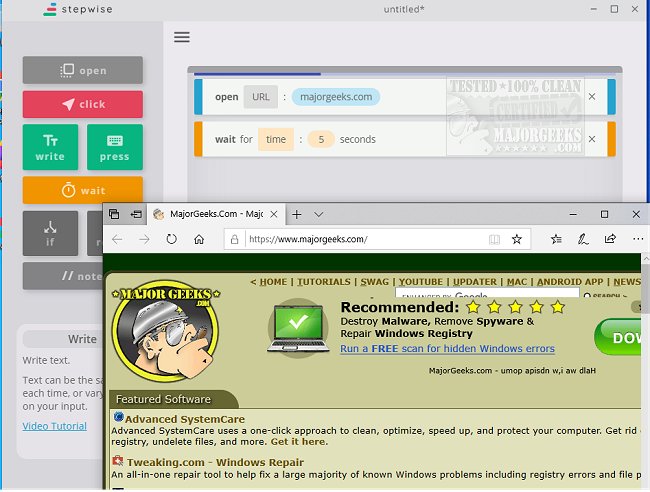Screen dimensions: 650x492
Task: Go to the browser home page
Action: pyautogui.click(x=199, y=239)
